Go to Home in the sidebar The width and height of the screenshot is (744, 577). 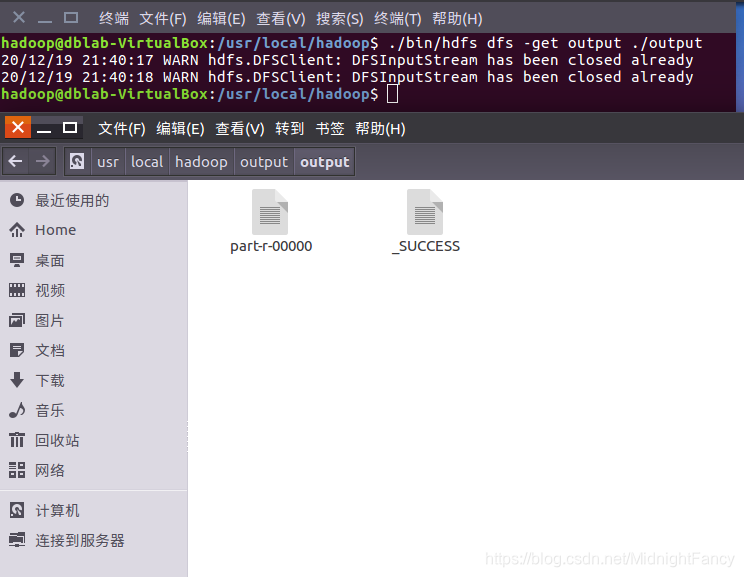(x=56, y=230)
